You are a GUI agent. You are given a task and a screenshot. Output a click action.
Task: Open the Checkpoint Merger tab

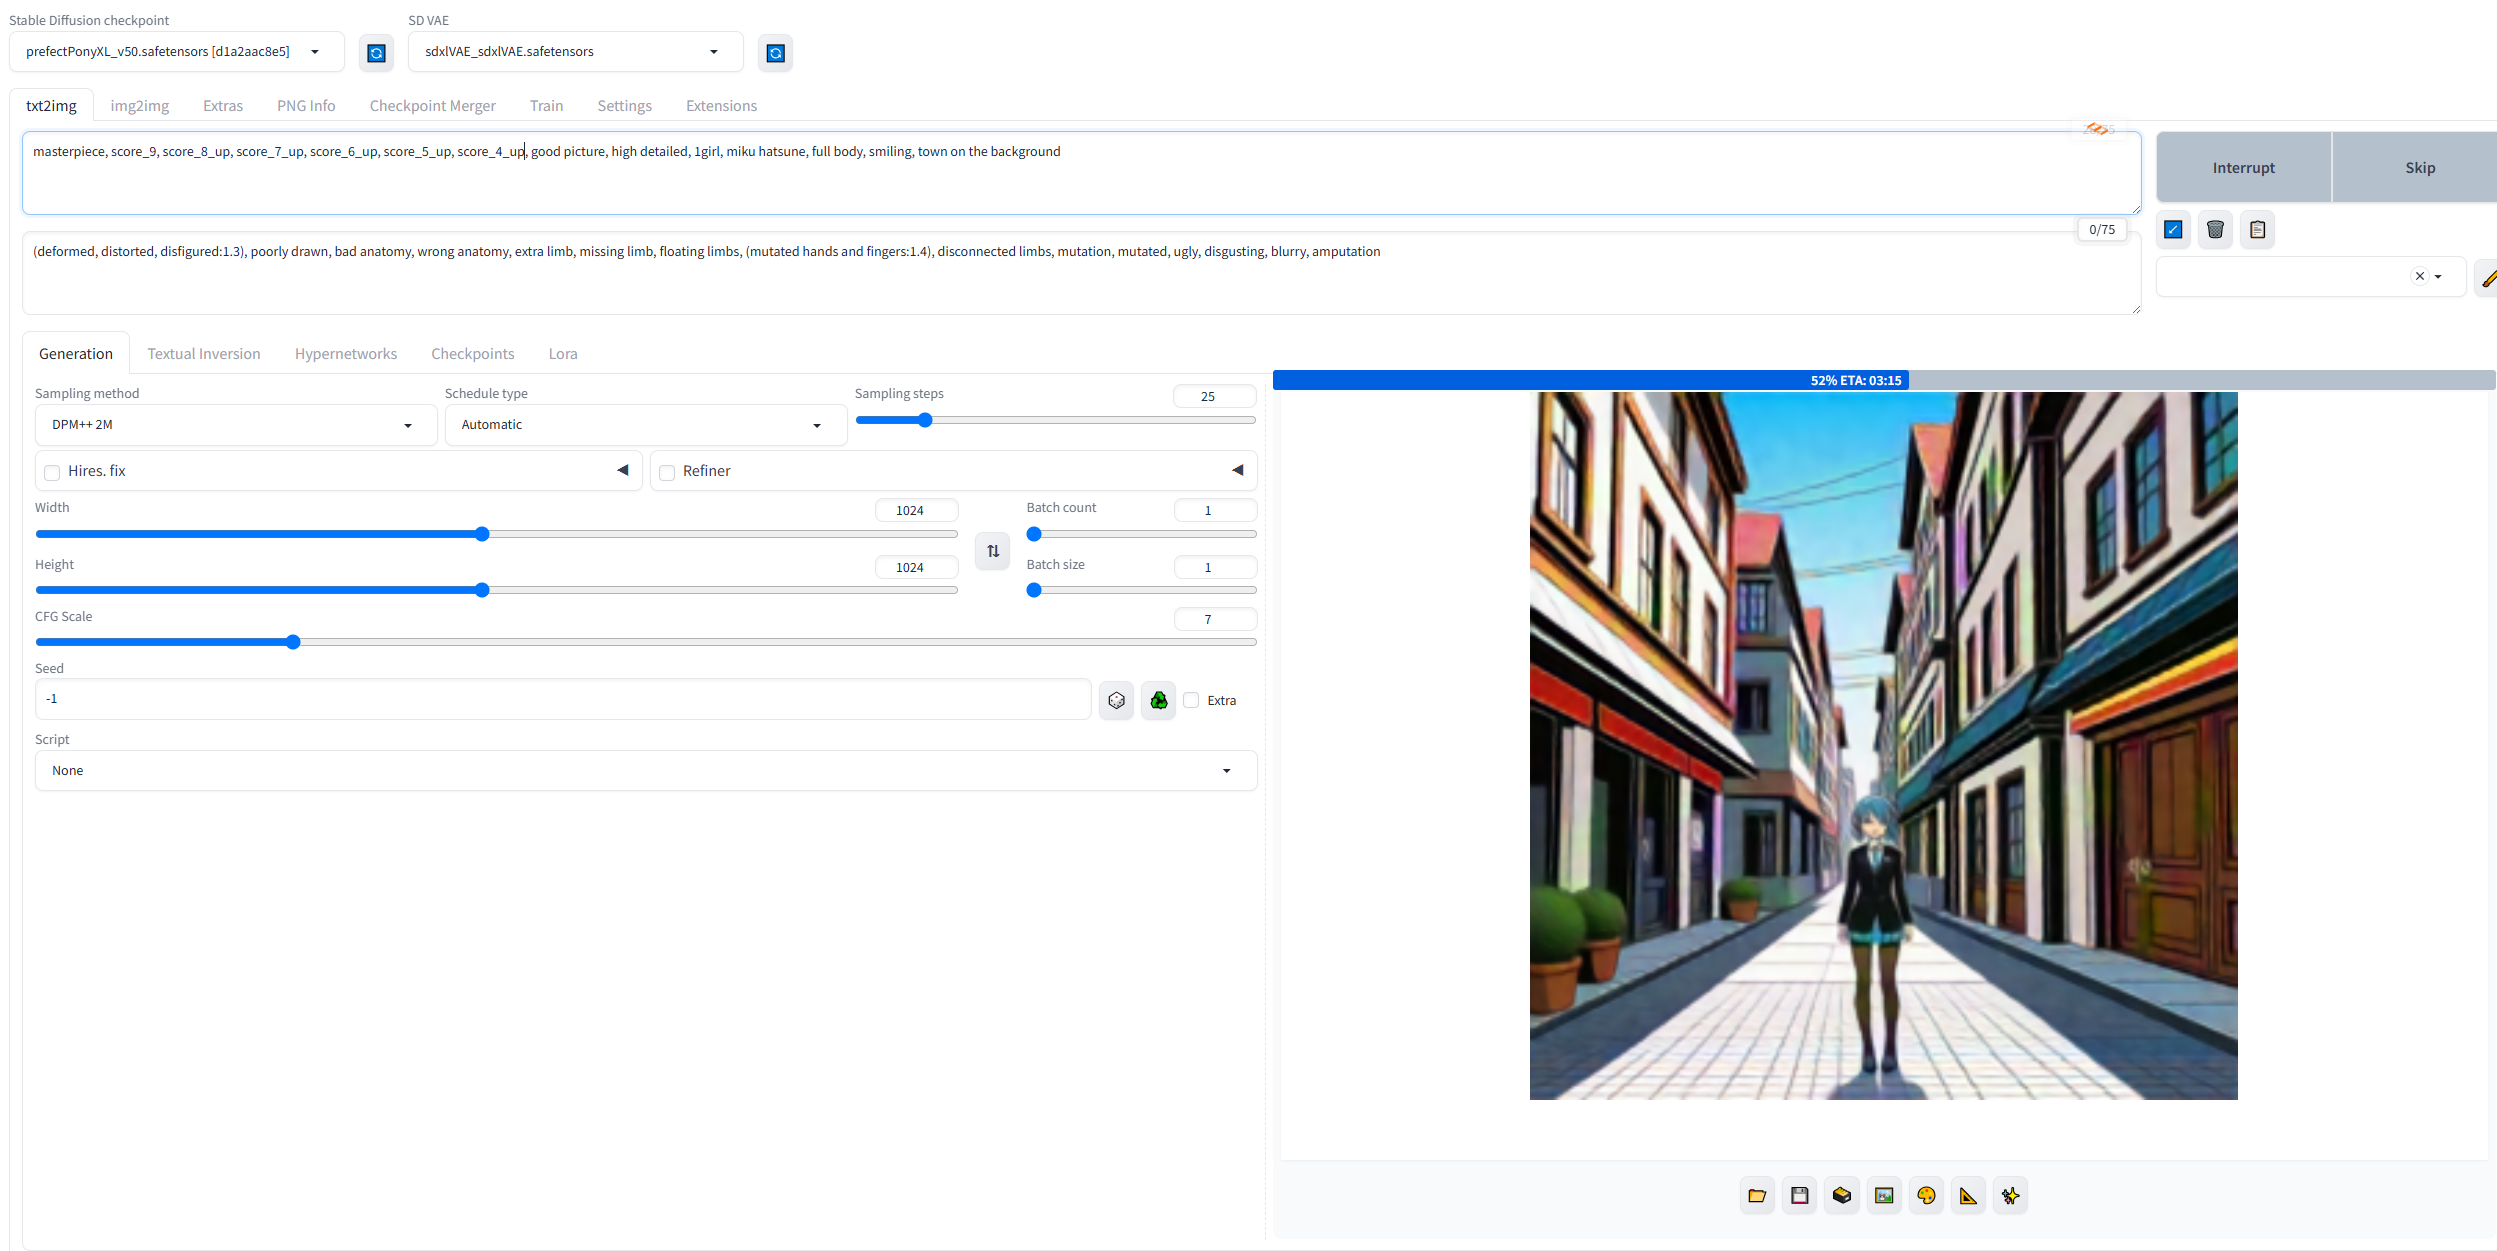433,106
